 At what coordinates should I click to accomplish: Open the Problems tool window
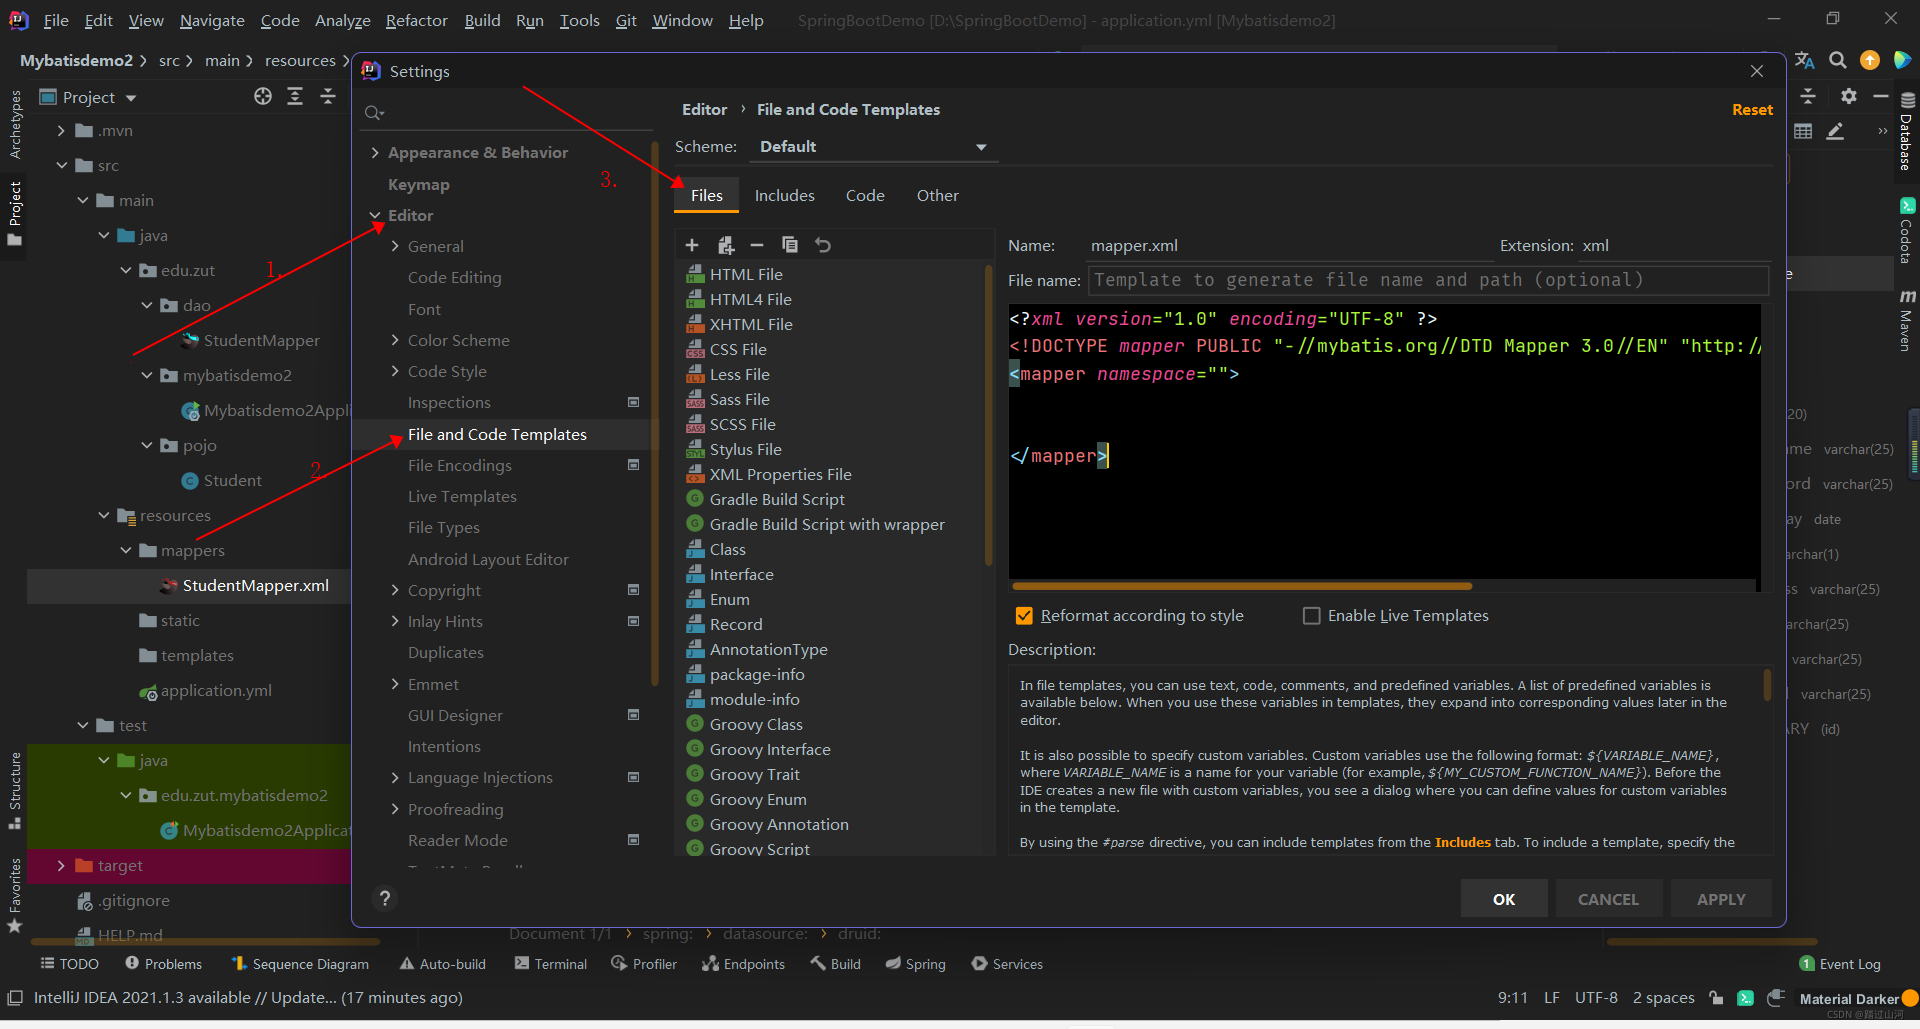pyautogui.click(x=163, y=964)
